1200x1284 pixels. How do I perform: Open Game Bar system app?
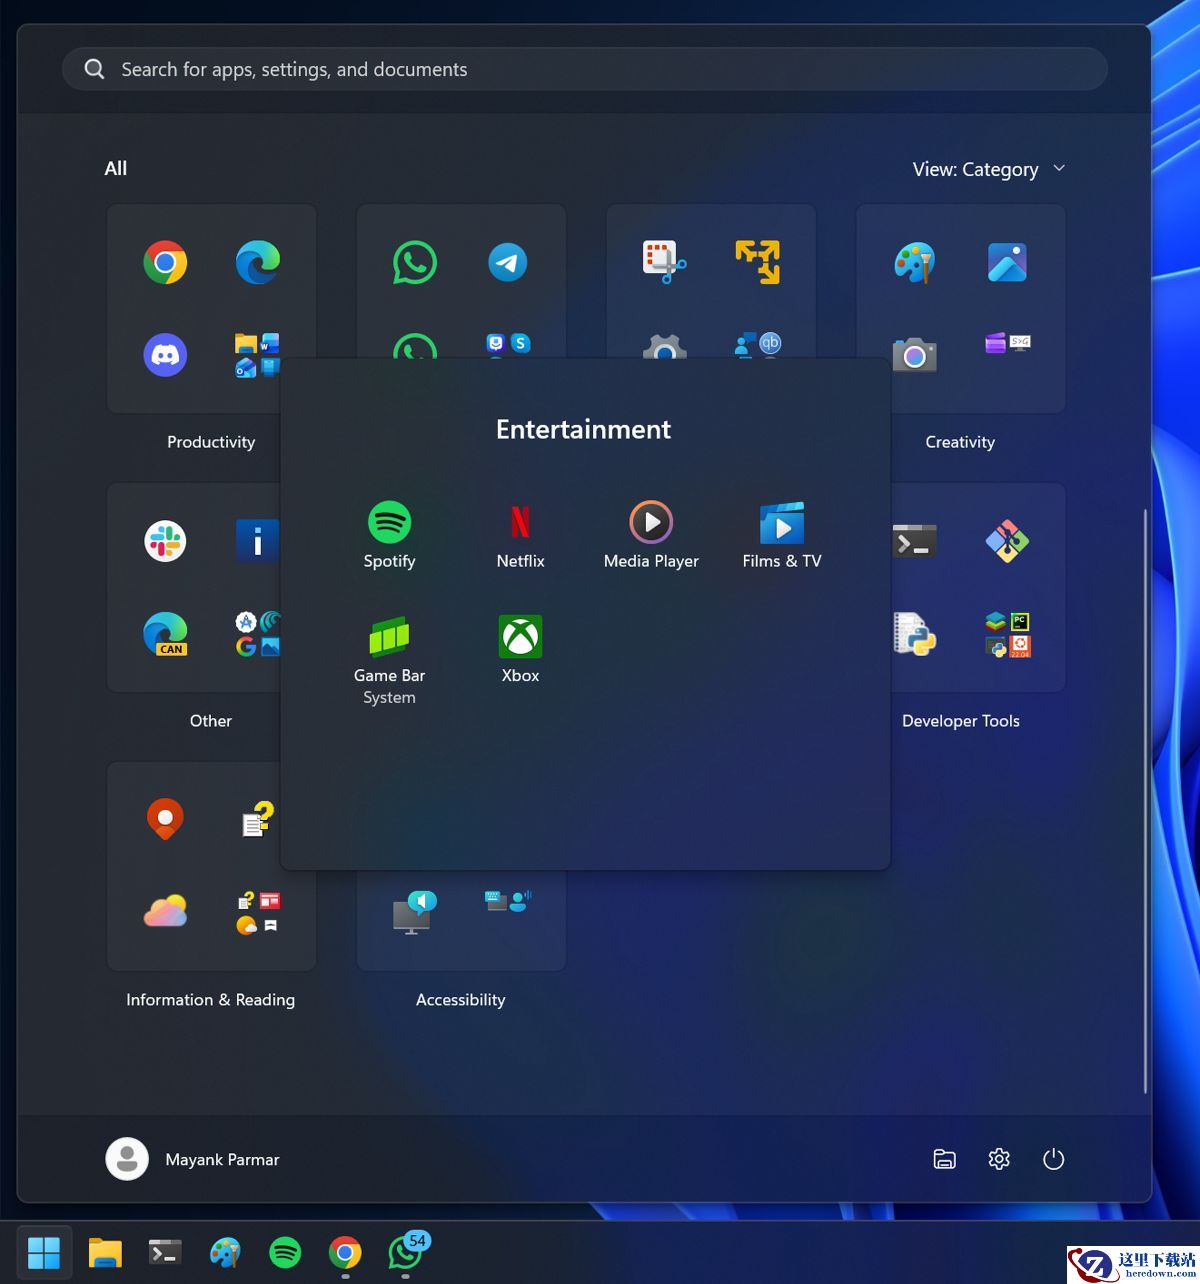pos(389,637)
